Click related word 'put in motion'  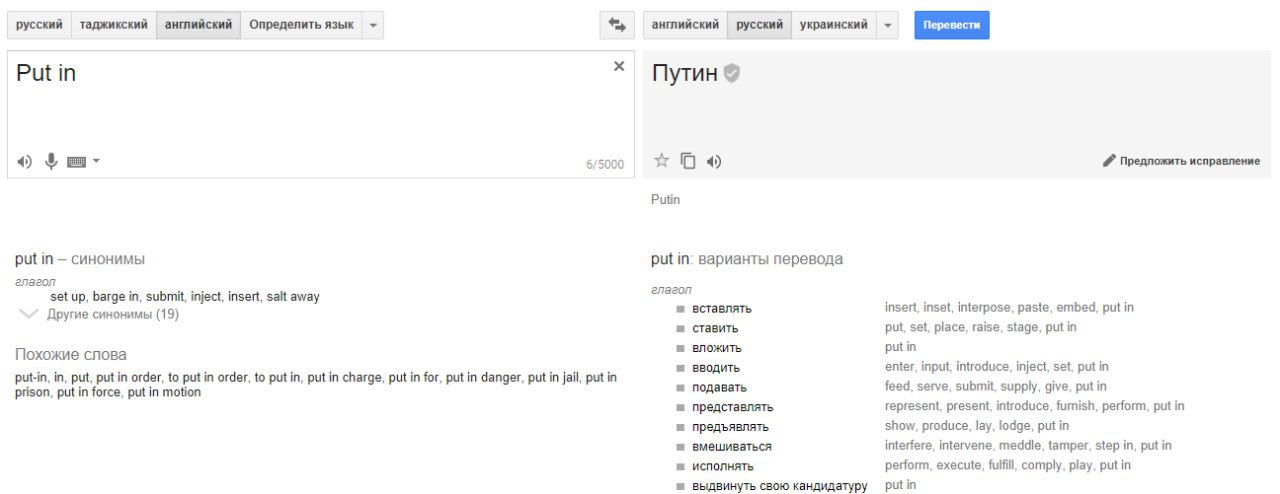coord(164,392)
